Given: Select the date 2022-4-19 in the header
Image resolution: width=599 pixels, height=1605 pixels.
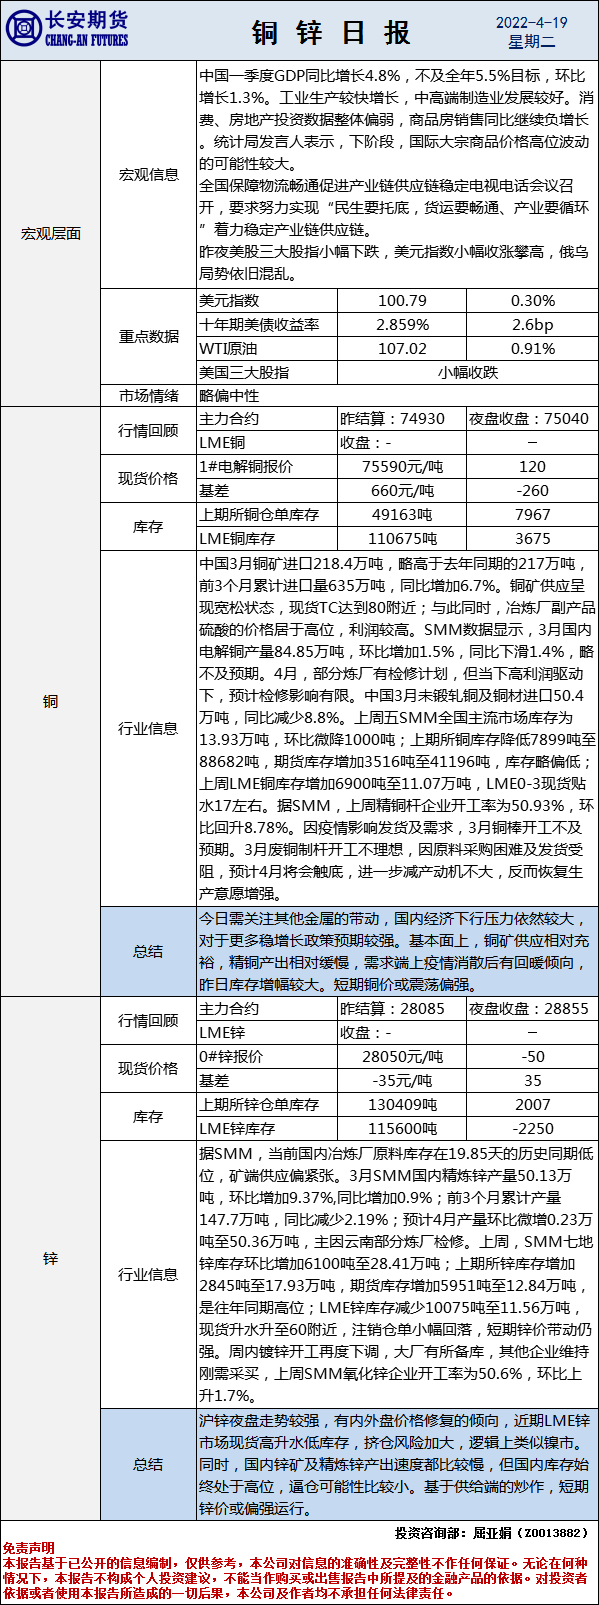Looking at the screenshot, I should 531,22.
